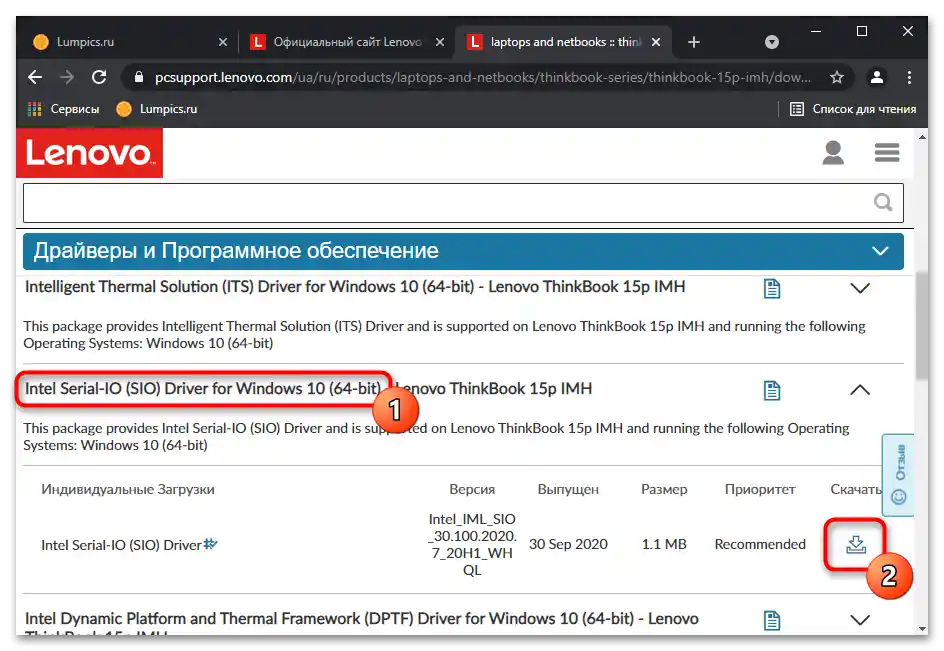944x651 pixels.
Task: Click the scrollbar up arrow
Action: click(922, 137)
